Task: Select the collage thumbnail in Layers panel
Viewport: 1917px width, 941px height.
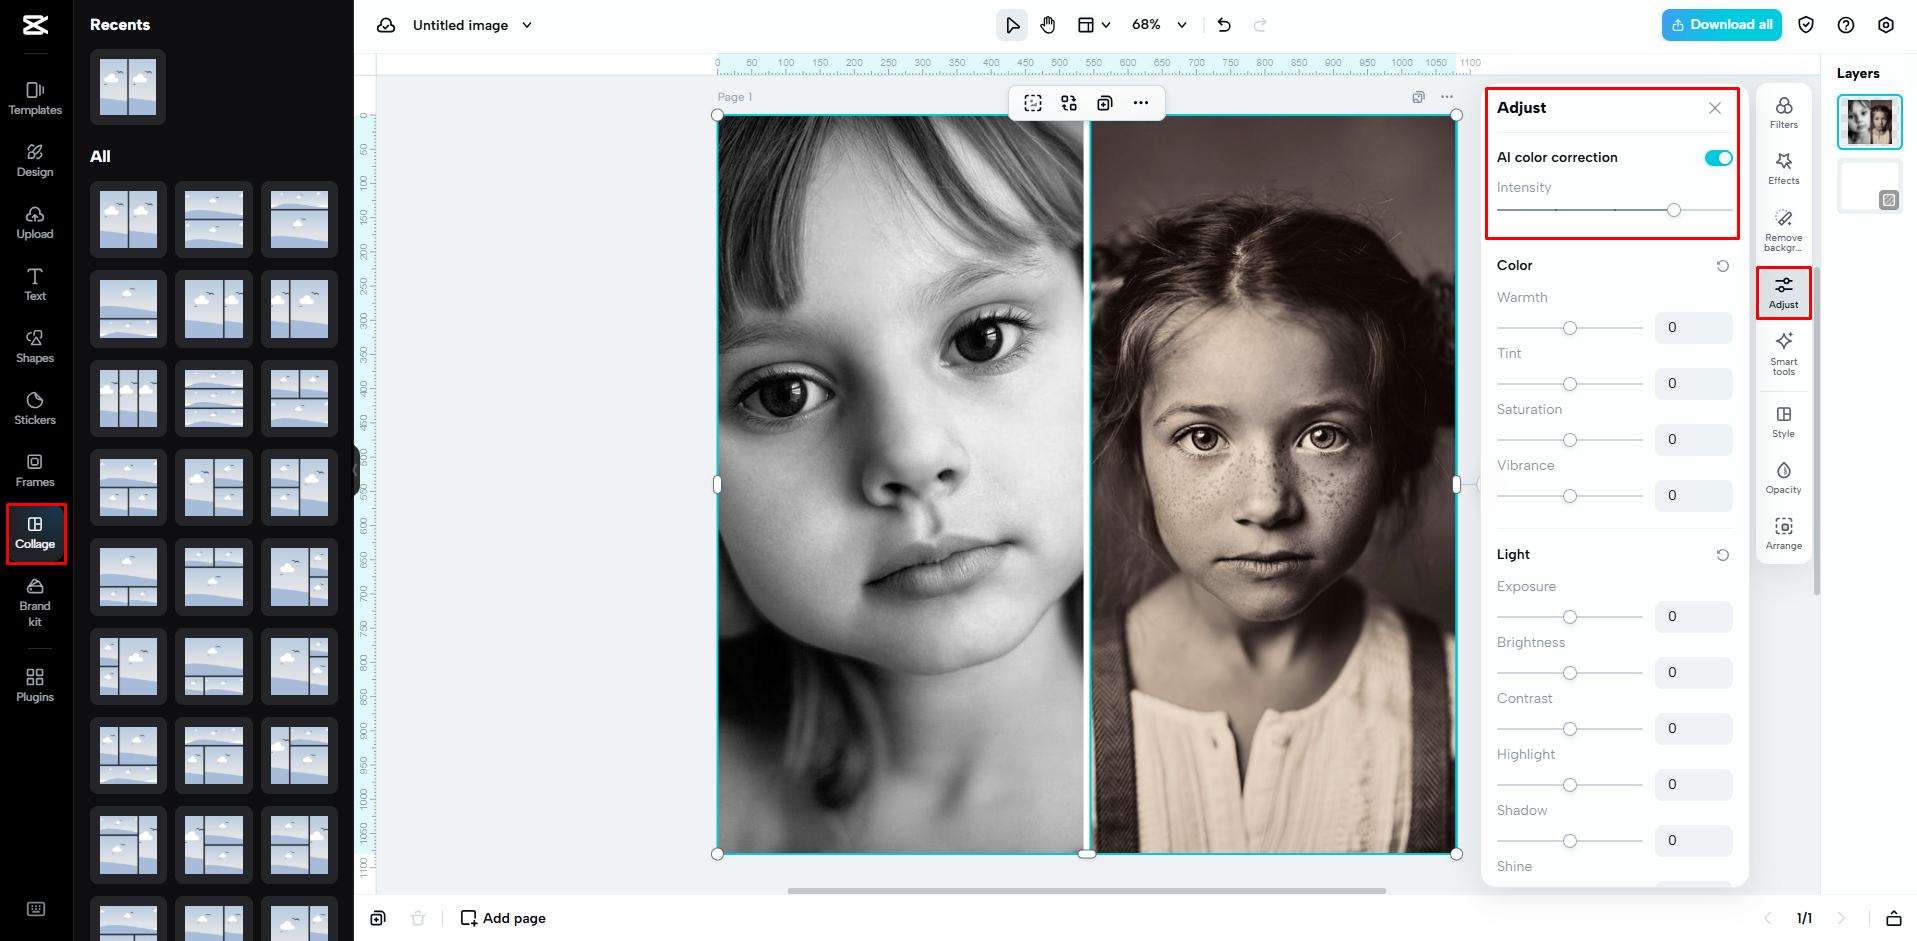Action: 1868,121
